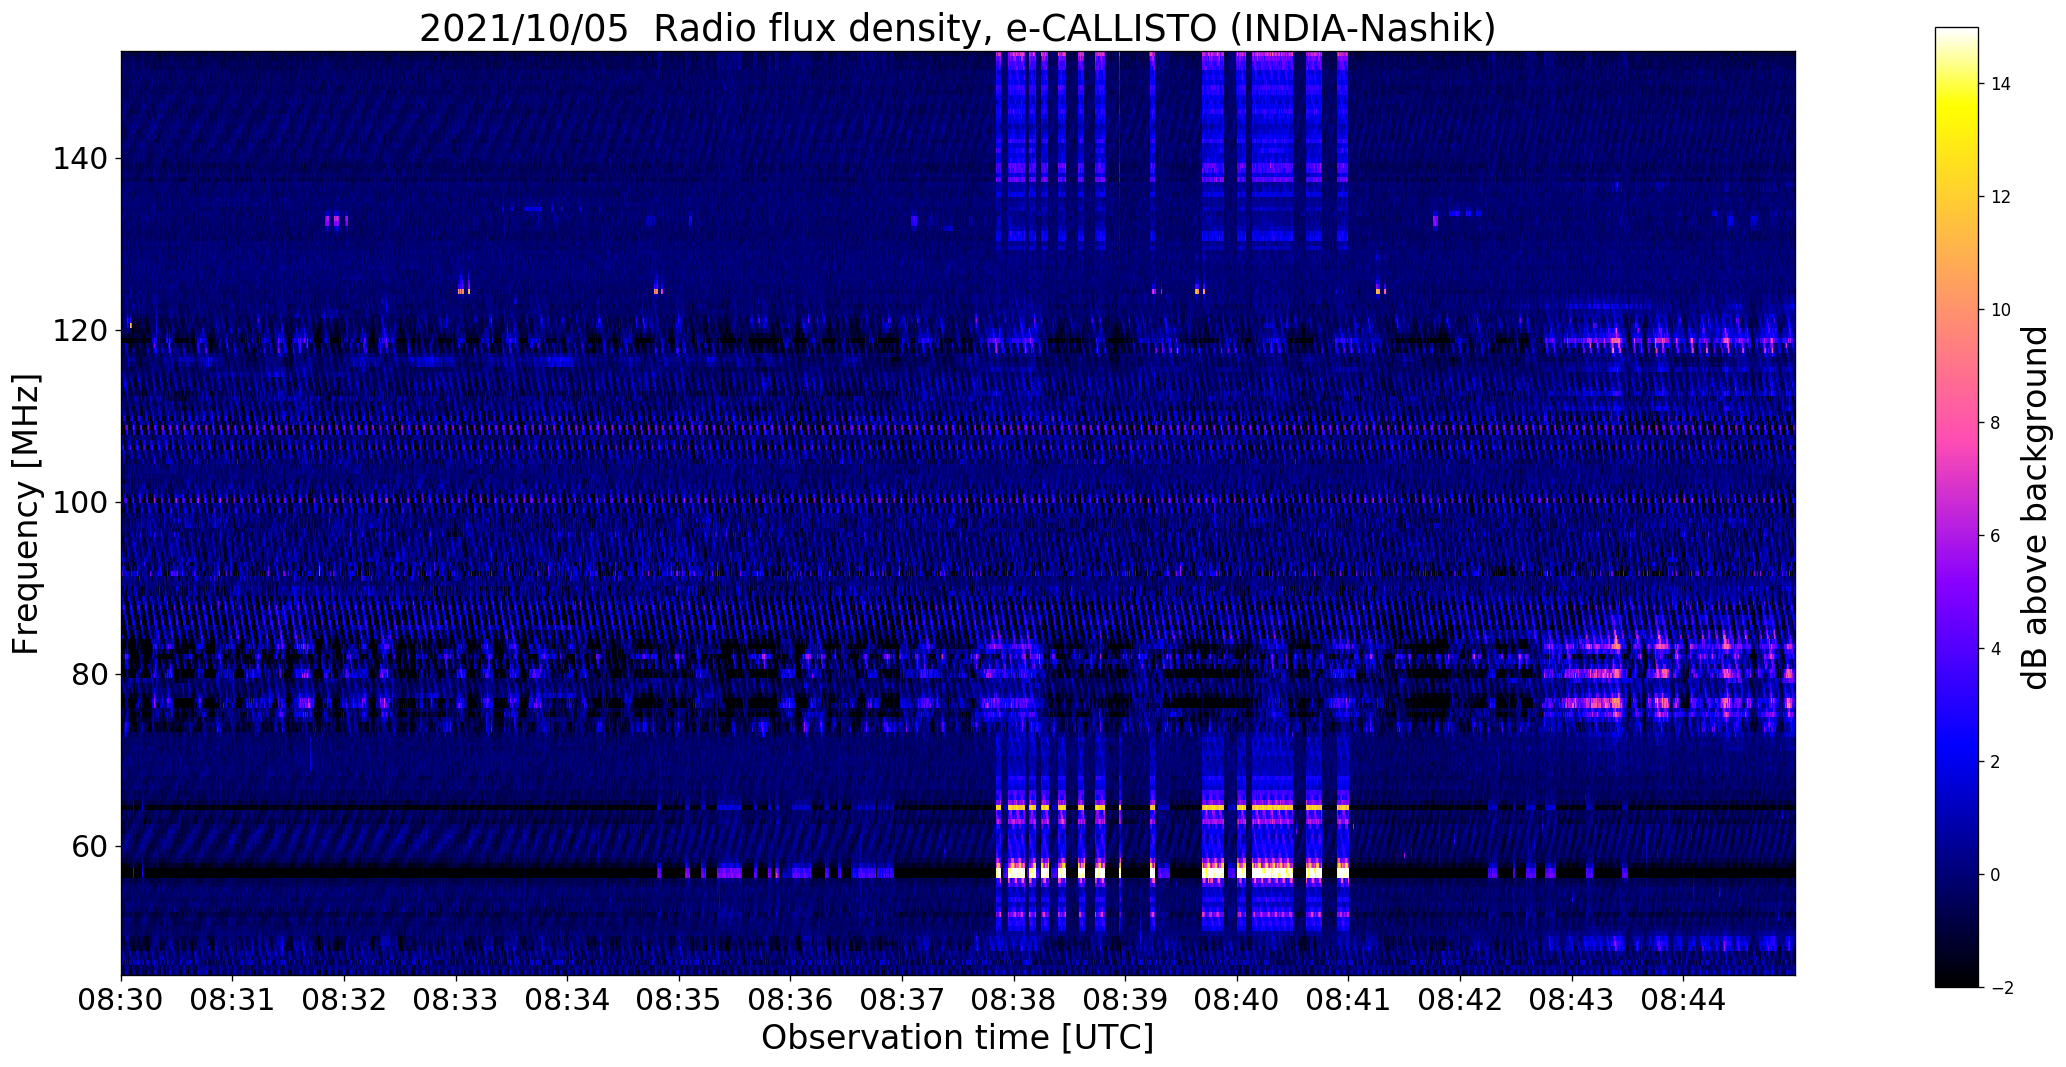This screenshot has width=2066, height=1067.
Task: Click the 08:34 time tick label
Action: [x=567, y=1000]
